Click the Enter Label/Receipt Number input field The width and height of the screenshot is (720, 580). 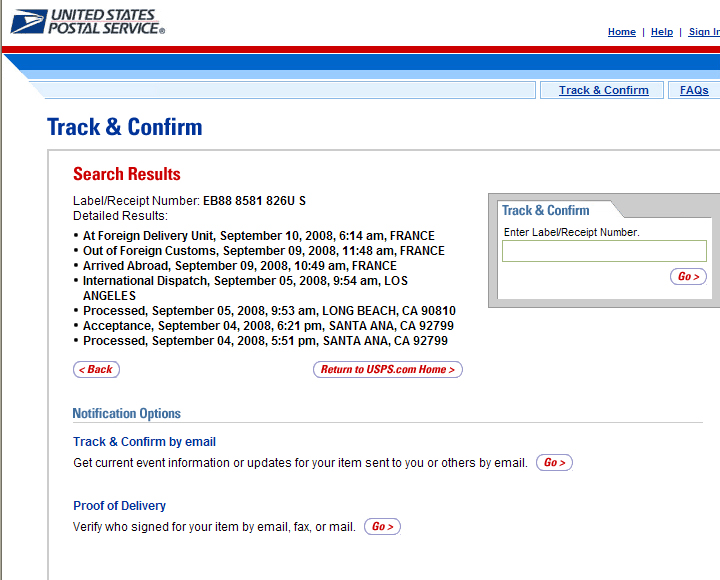coord(604,251)
